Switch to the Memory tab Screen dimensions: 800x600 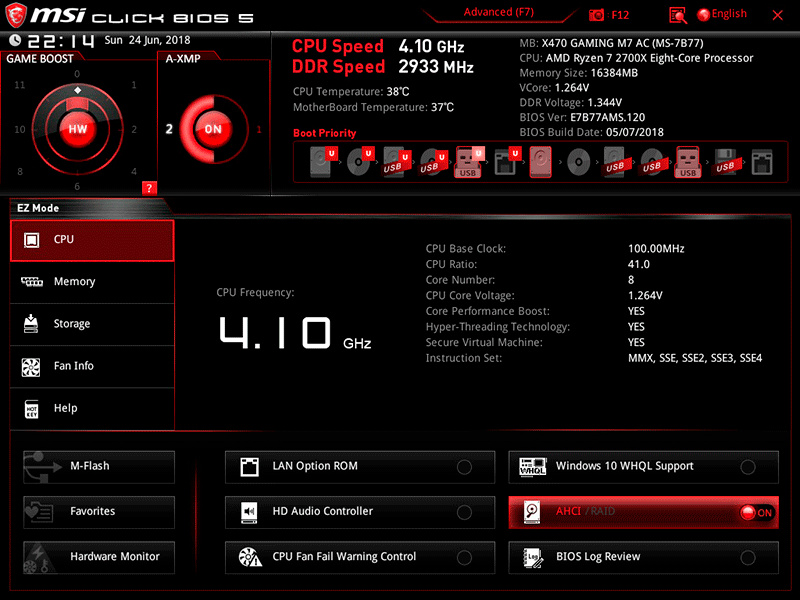click(x=92, y=282)
